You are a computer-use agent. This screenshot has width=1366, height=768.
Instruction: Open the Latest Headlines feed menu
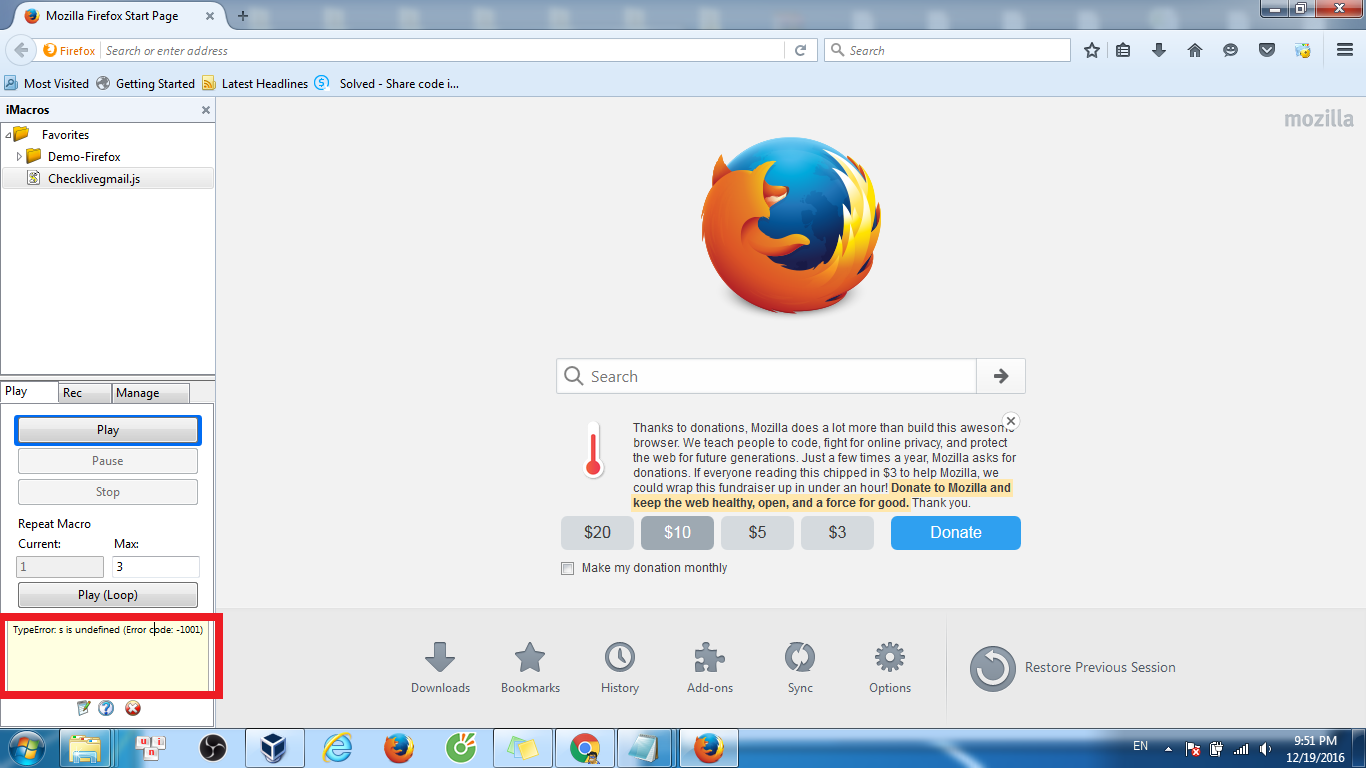coord(255,84)
